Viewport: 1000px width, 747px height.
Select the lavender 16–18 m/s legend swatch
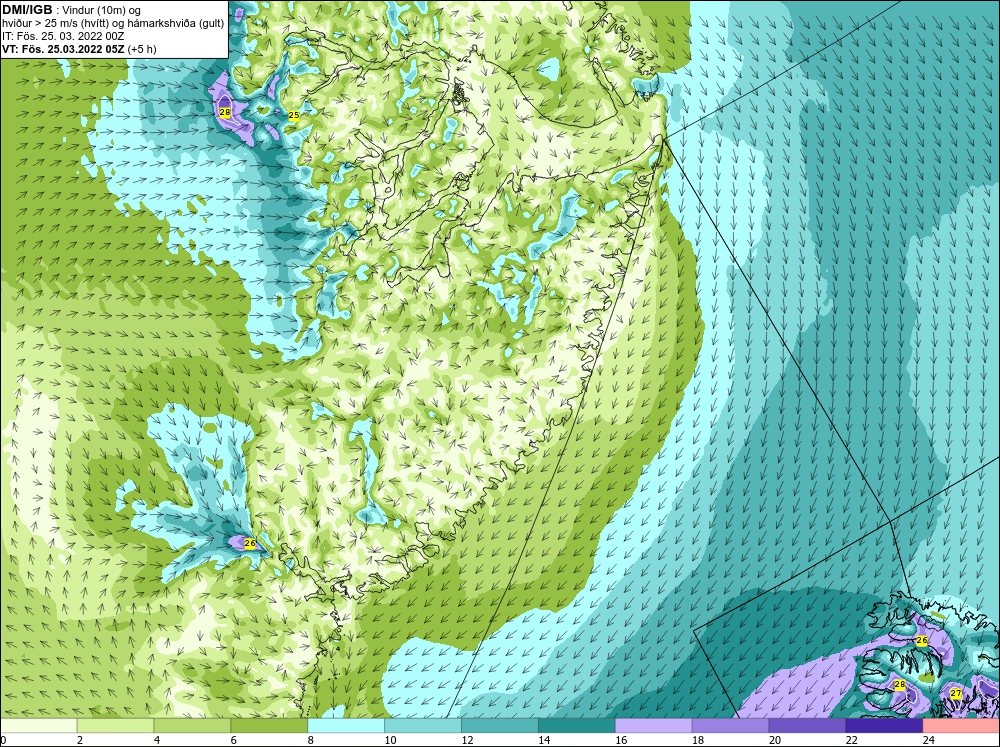pos(654,726)
